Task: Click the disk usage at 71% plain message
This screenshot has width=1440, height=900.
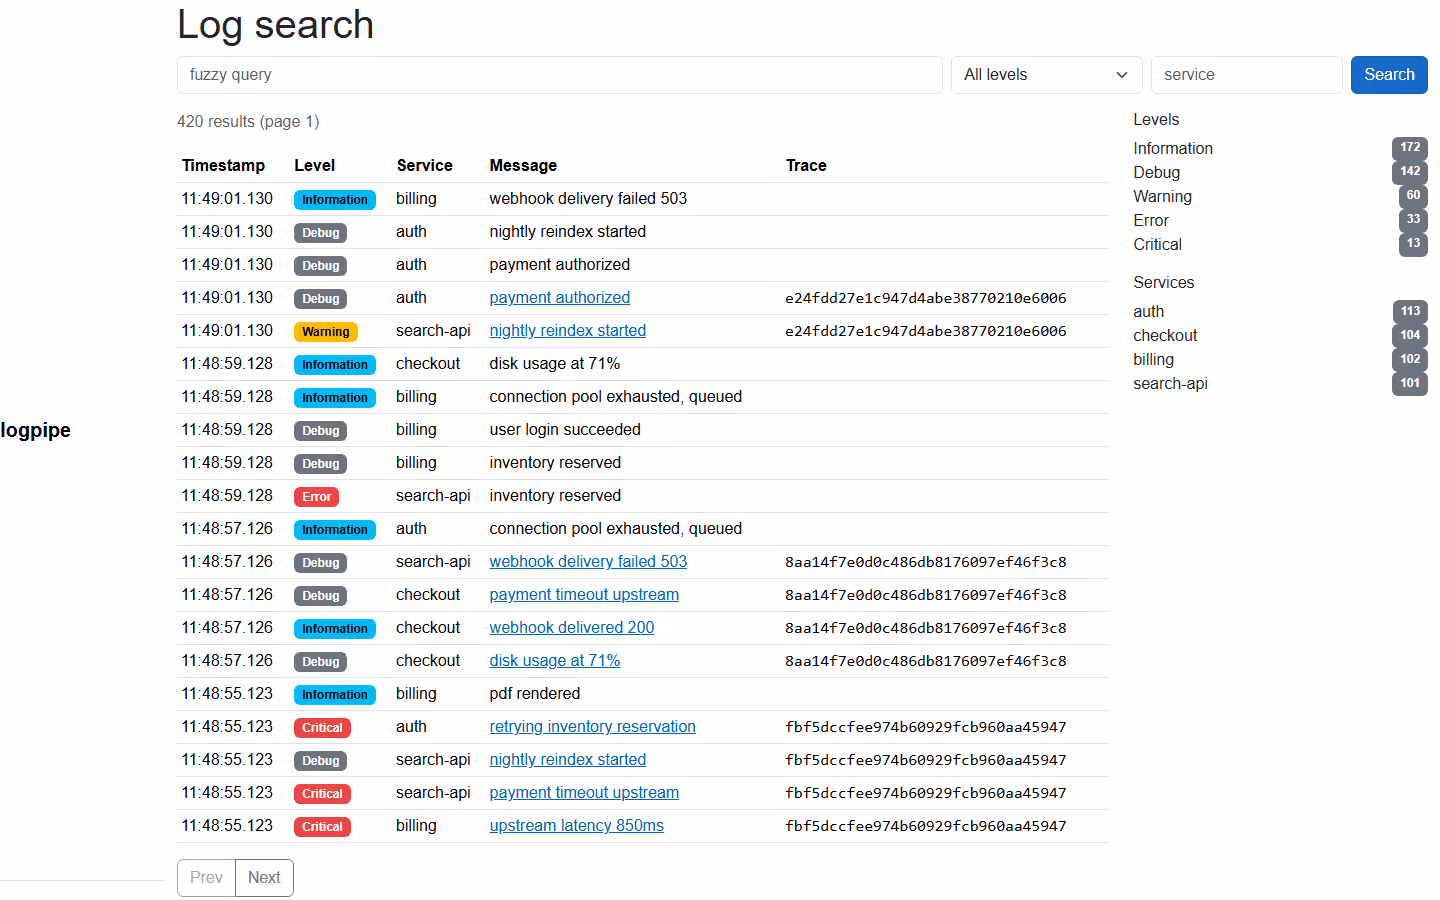Action: tap(554, 364)
